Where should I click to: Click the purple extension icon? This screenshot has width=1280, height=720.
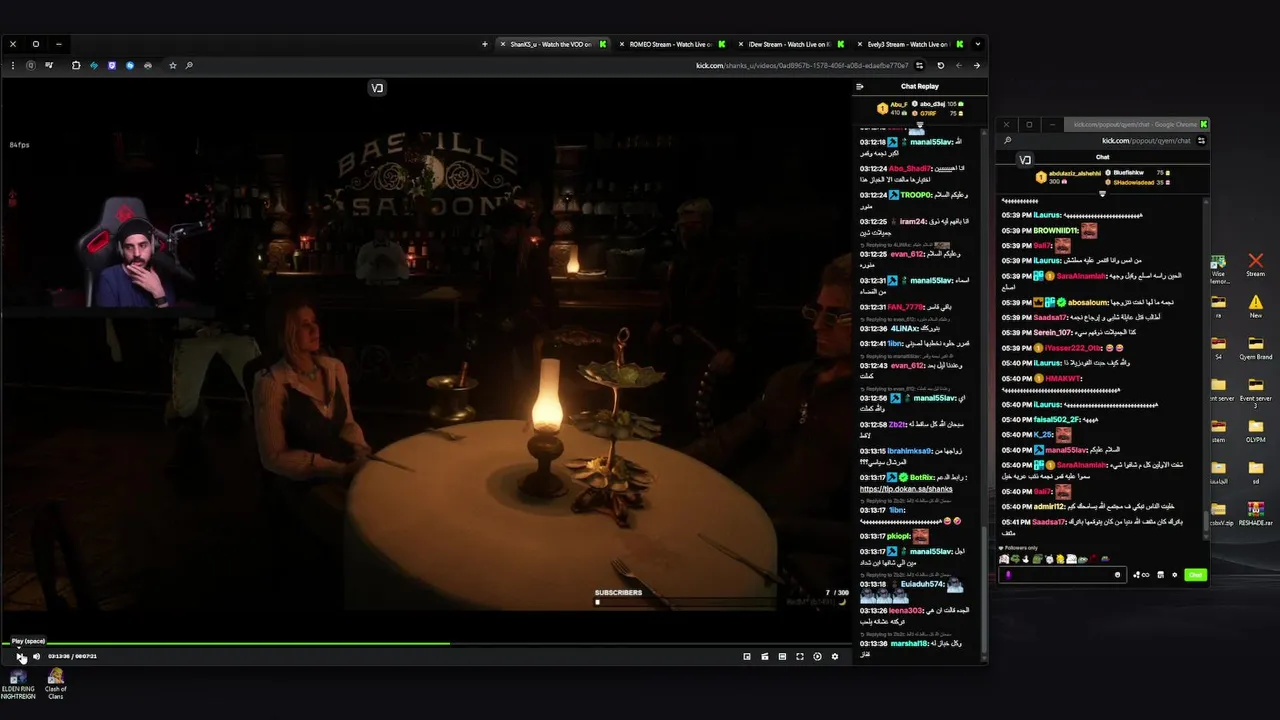coord(112,65)
